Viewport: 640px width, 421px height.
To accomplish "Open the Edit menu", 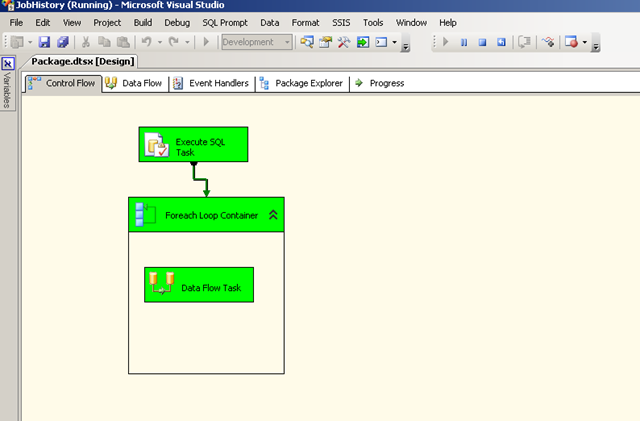I will tap(42, 23).
